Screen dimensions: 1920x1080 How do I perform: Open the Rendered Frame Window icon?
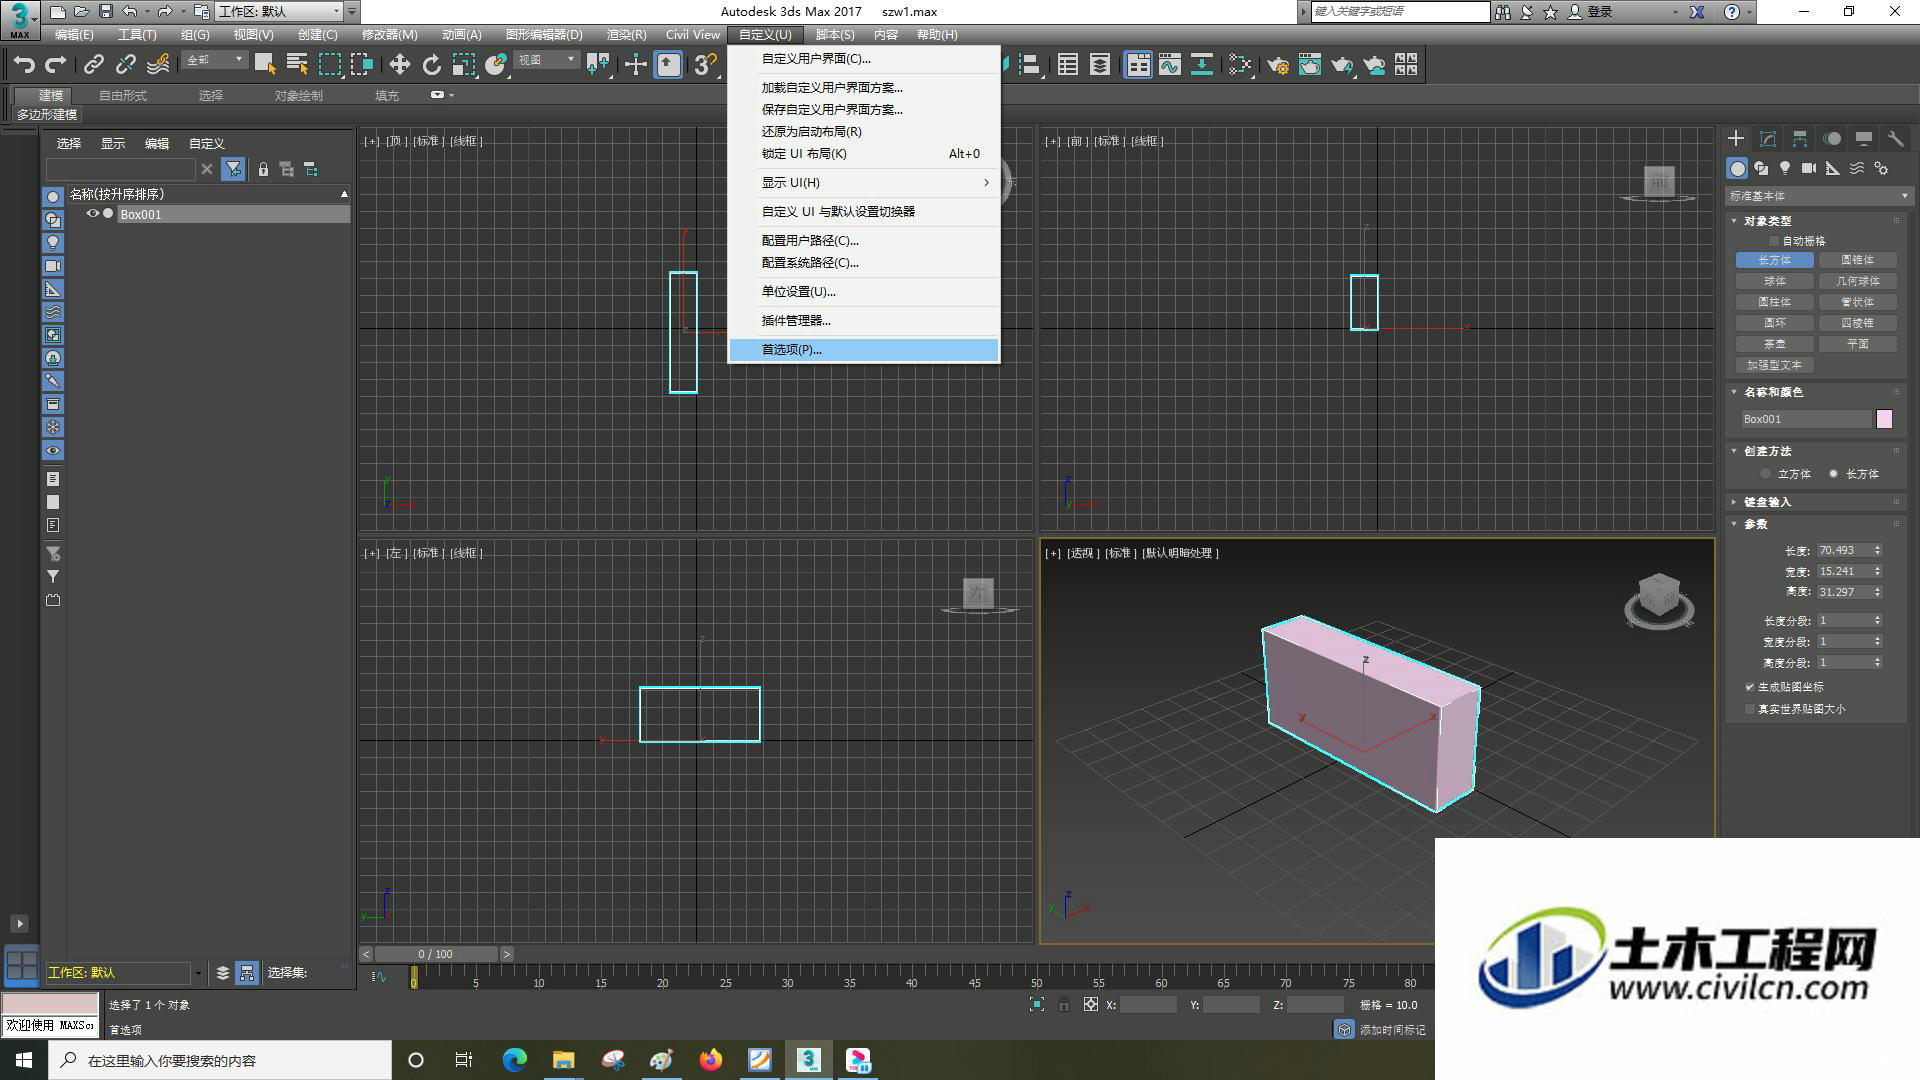[1310, 65]
